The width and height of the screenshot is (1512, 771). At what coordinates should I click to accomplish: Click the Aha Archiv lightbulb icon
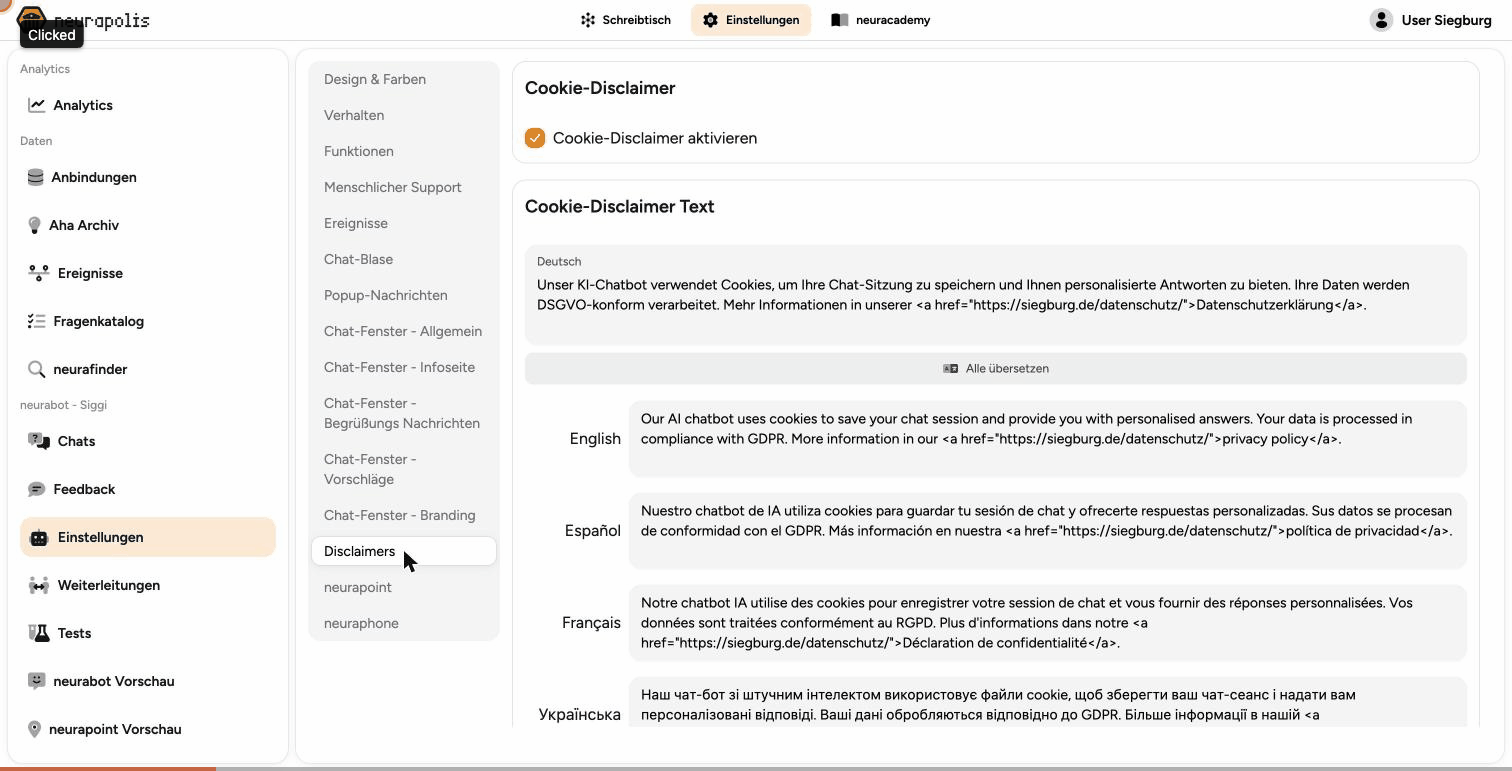pyautogui.click(x=34, y=225)
